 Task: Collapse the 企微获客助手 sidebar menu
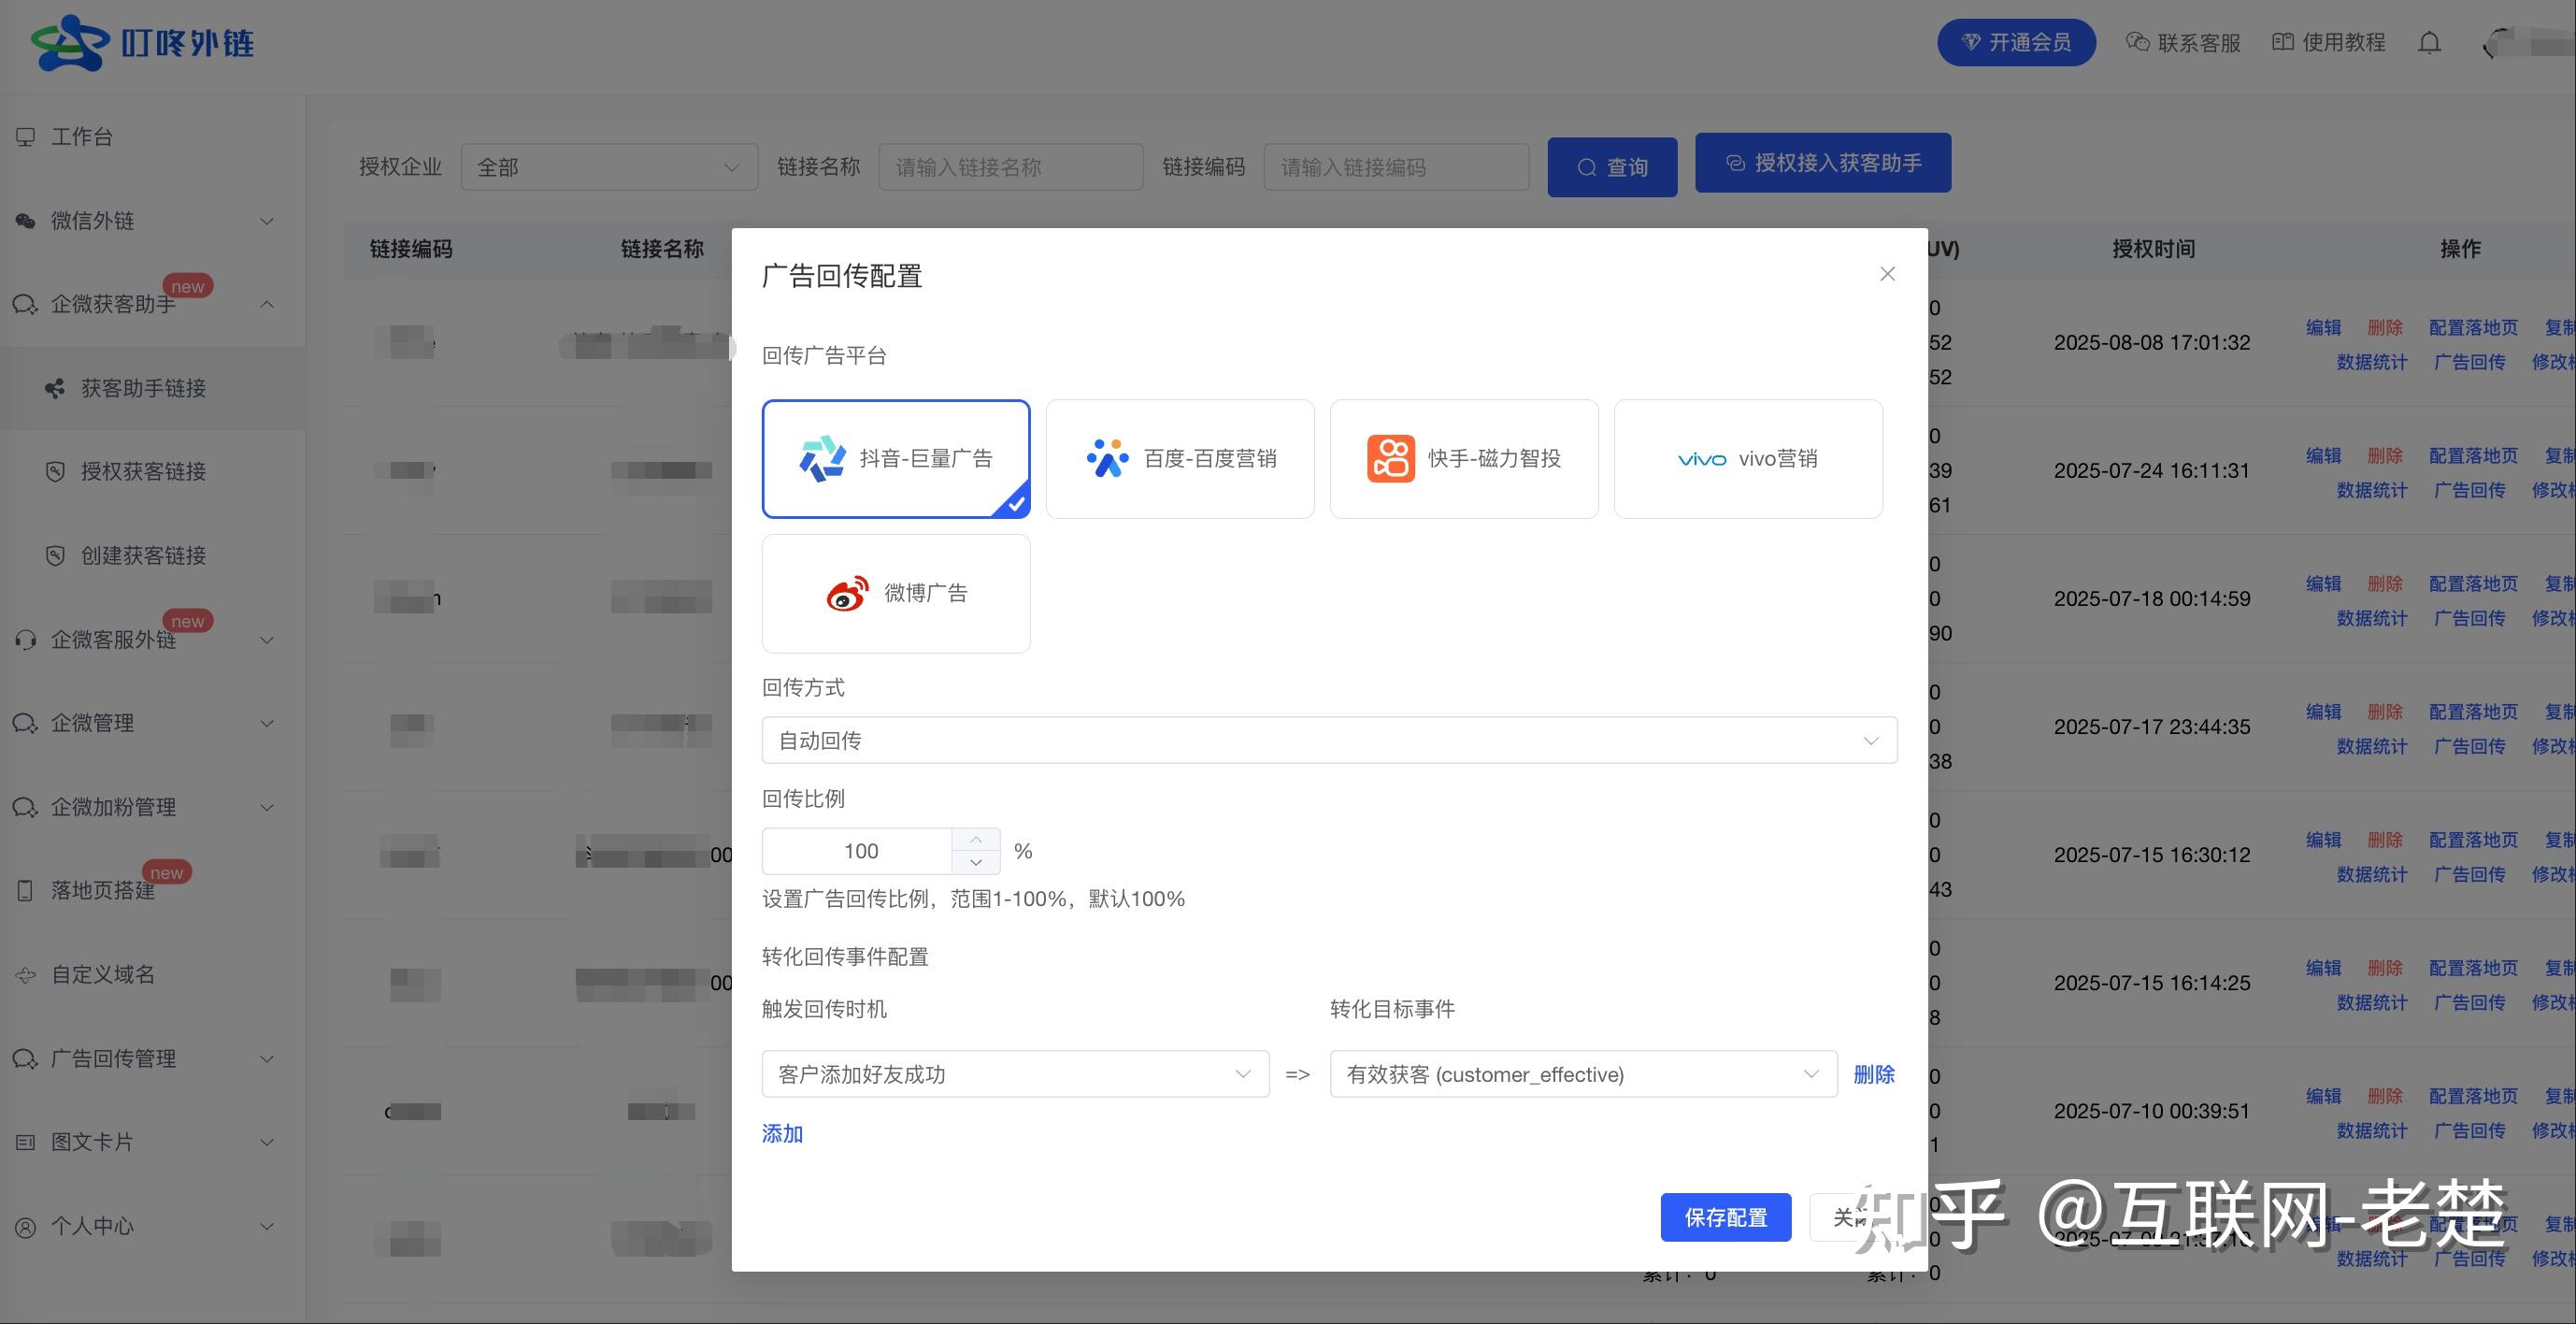pyautogui.click(x=152, y=304)
